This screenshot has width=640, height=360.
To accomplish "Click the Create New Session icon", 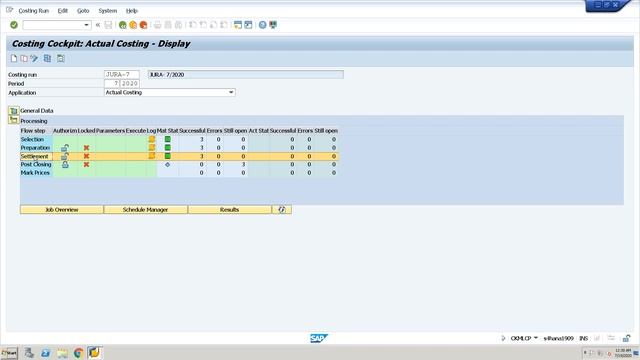I will [238, 25].
